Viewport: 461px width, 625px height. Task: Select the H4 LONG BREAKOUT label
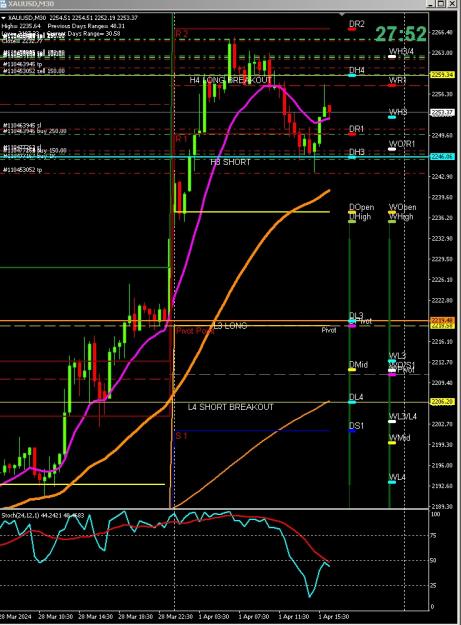[x=230, y=80]
